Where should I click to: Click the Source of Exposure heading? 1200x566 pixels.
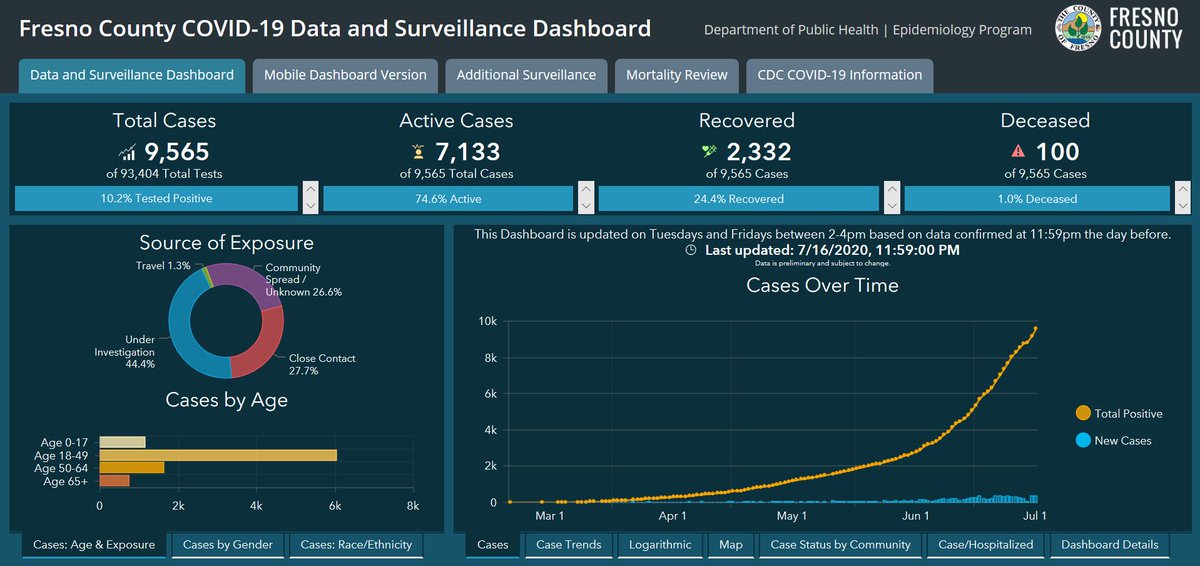[226, 243]
